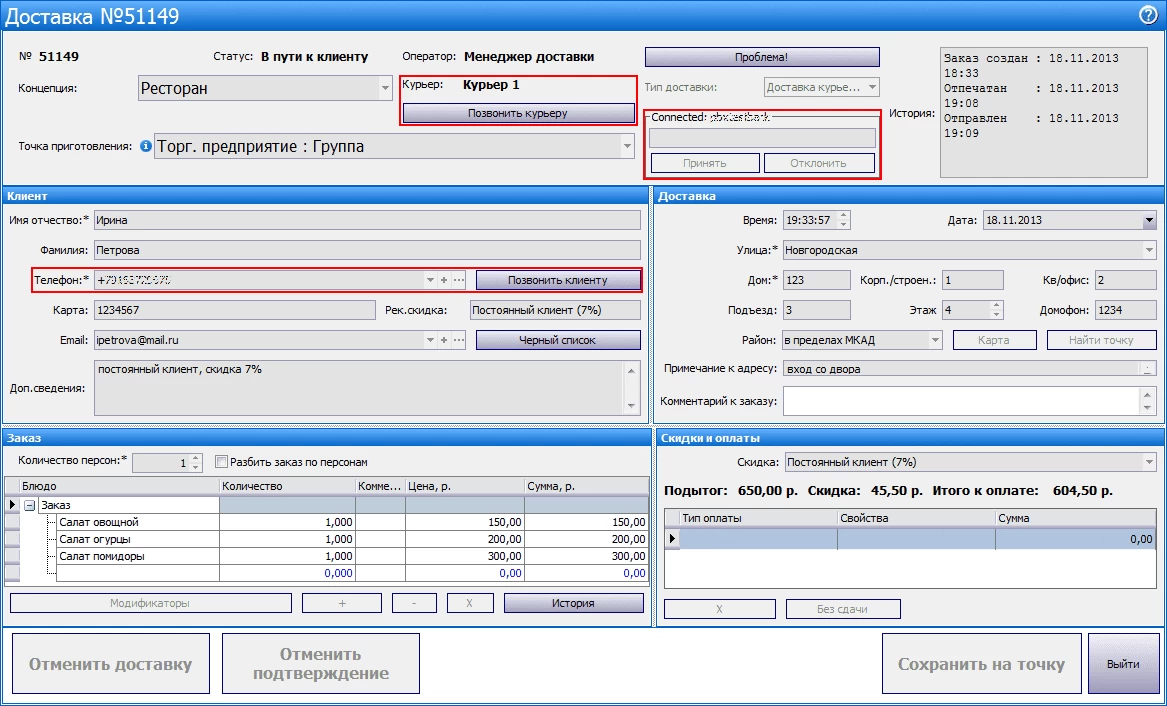Click ellipsis icon next to phone field
Image resolution: width=1167 pixels, height=706 pixels.
(458, 280)
